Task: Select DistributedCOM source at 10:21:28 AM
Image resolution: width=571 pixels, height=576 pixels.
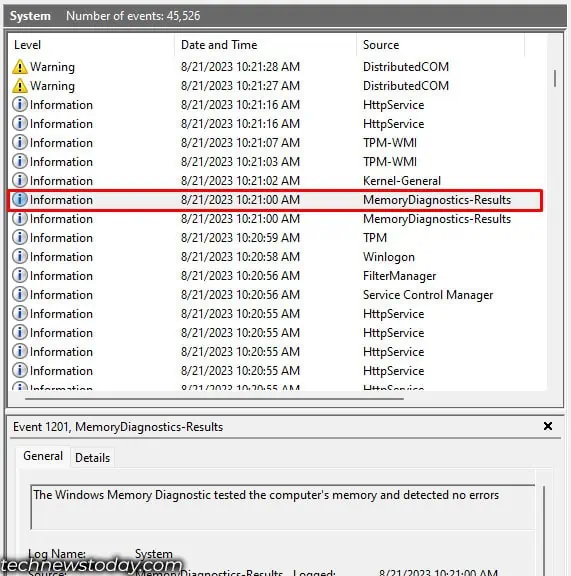Action: (406, 67)
